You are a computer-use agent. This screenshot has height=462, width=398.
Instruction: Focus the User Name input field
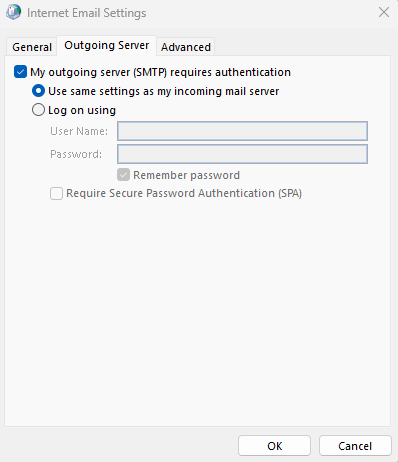242,131
